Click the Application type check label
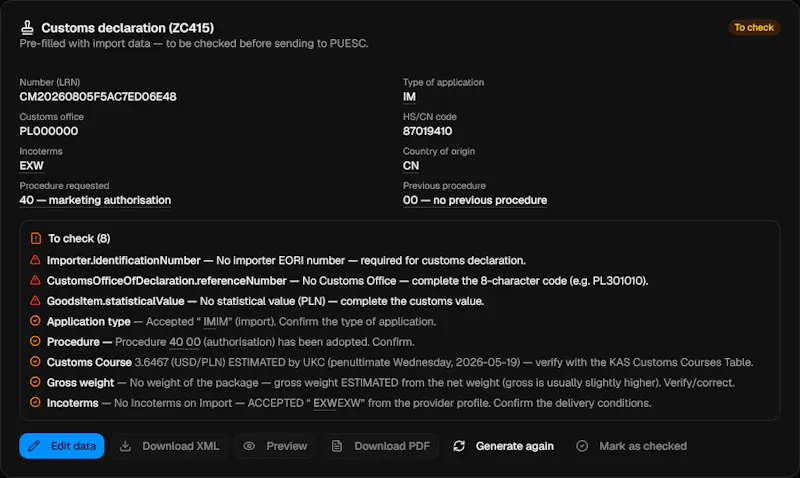800x478 pixels. tap(89, 322)
